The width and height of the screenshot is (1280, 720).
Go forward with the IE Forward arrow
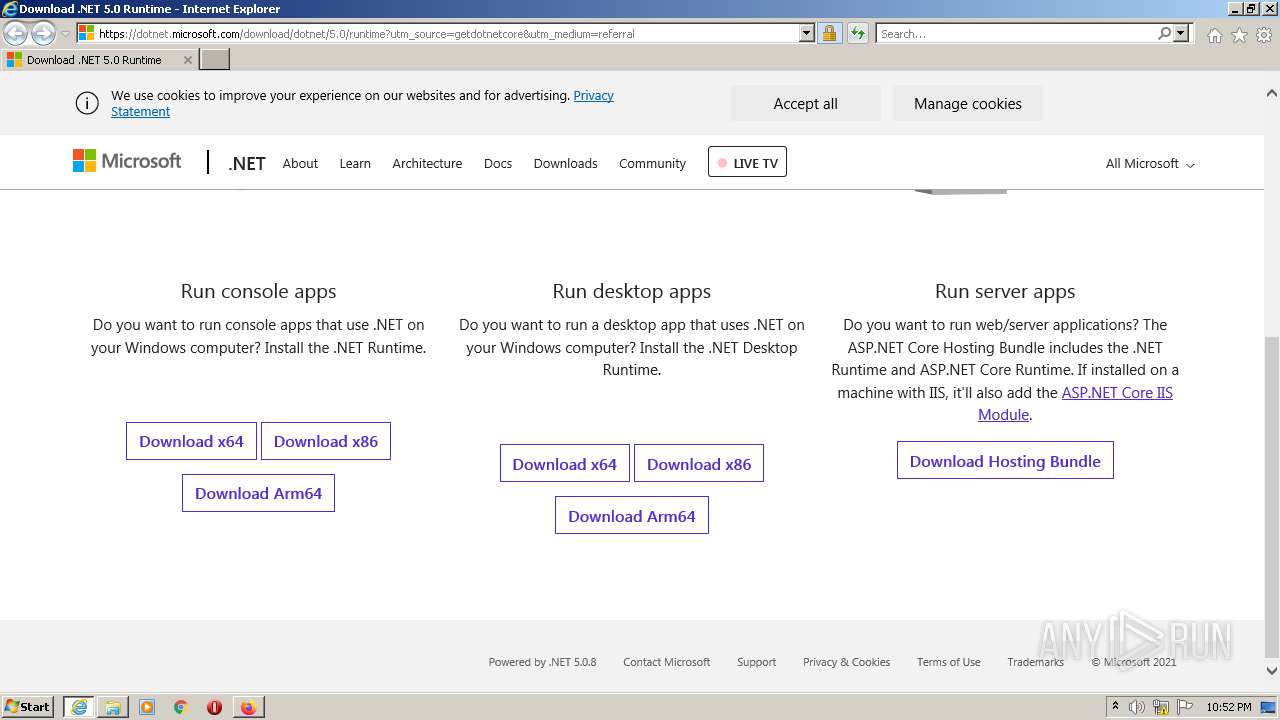click(x=43, y=33)
